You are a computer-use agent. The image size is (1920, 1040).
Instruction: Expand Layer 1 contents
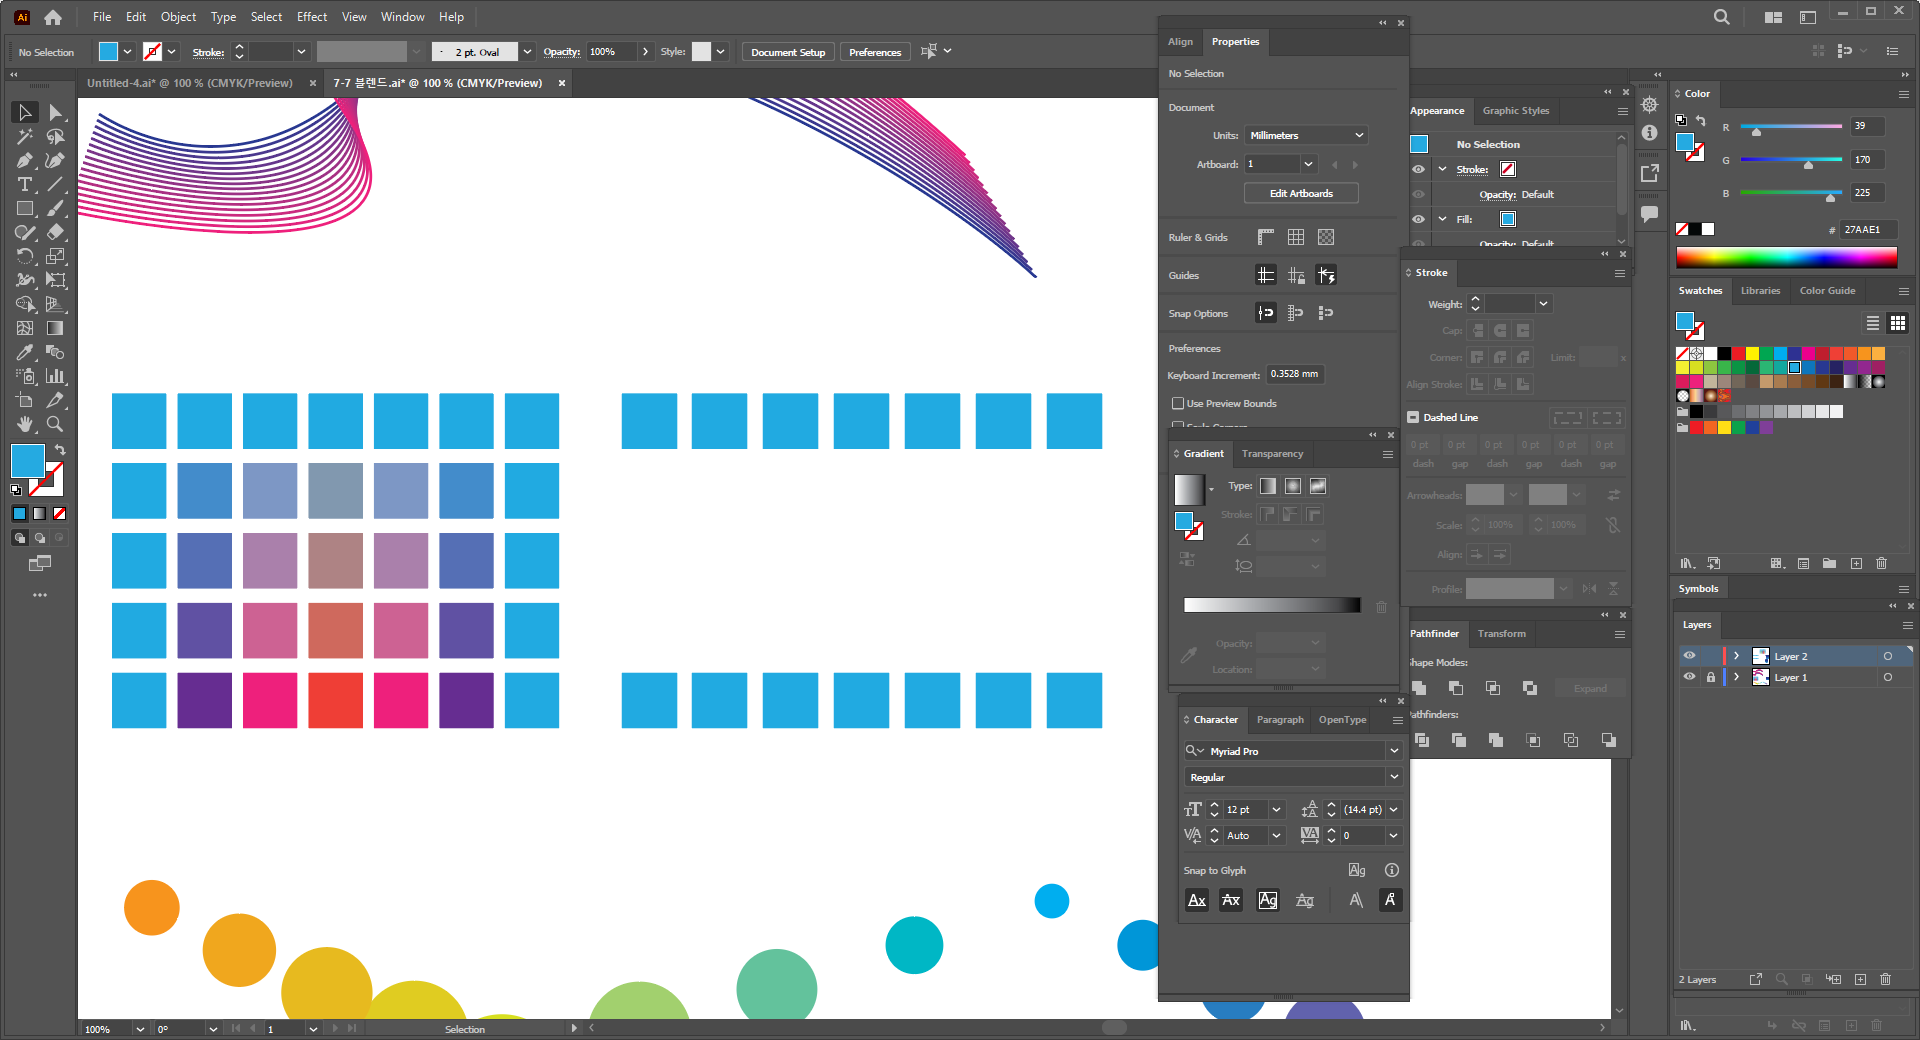point(1737,677)
